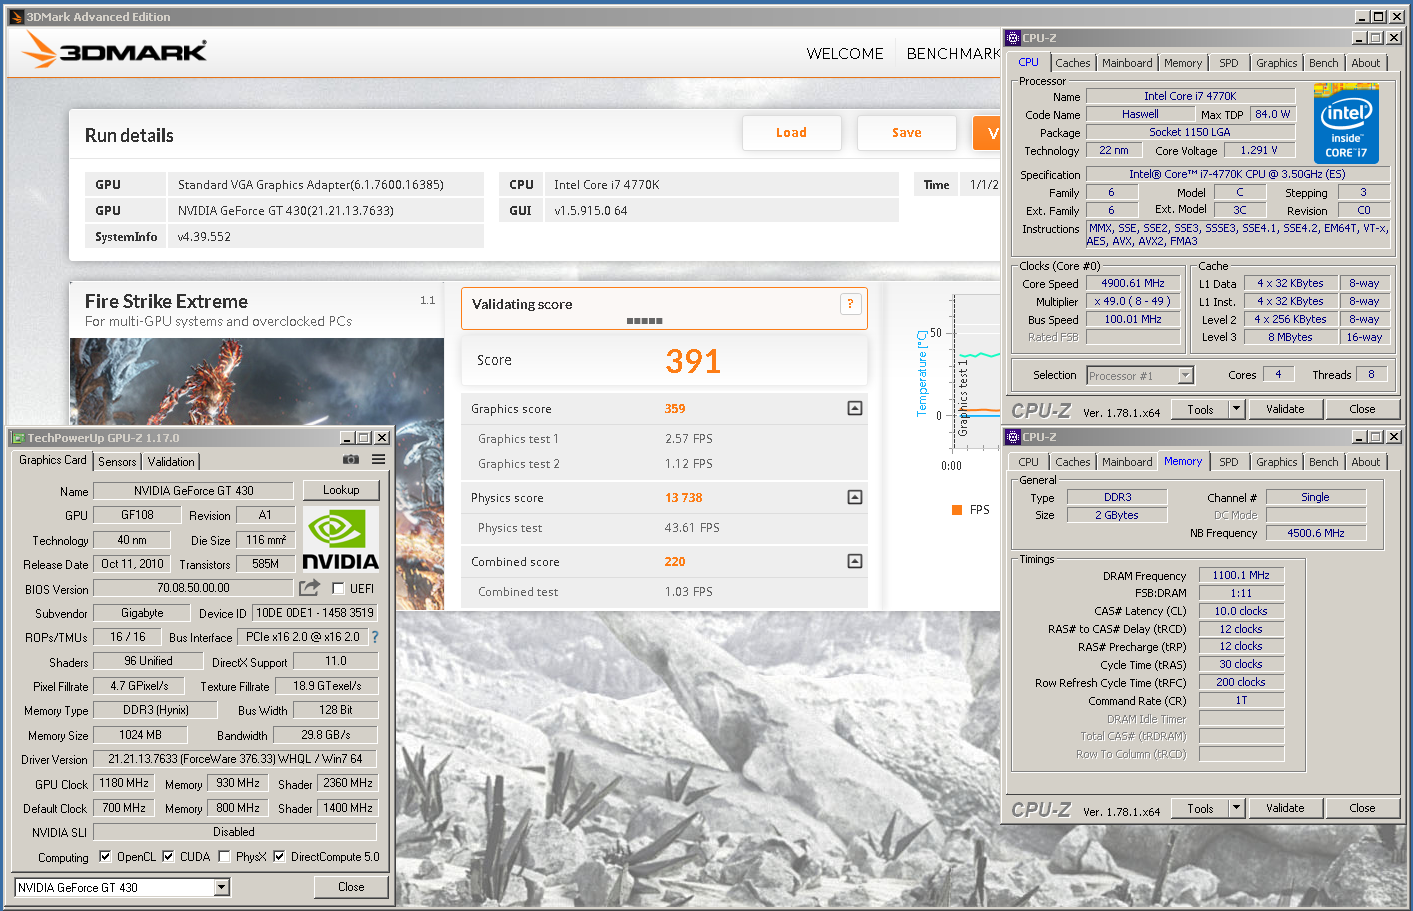
Task: Click the GPU-Z screenshot camera icon
Action: tap(351, 460)
